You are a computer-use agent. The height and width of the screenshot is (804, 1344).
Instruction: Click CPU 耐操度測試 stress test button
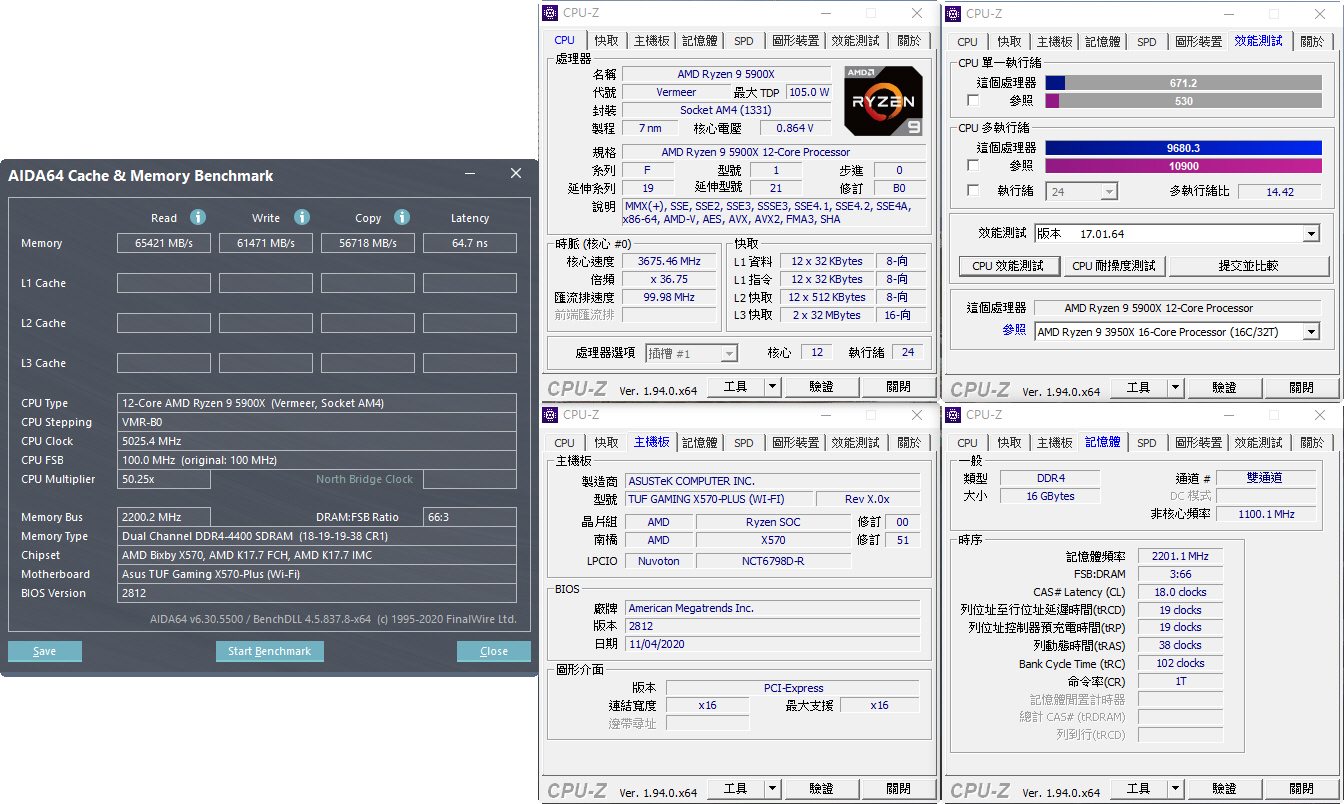click(1113, 266)
